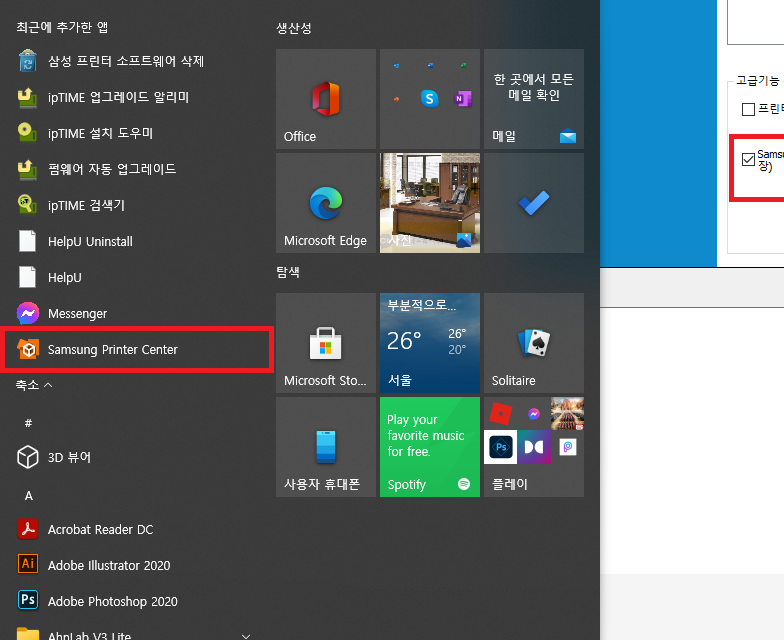Toggle the checked Samsung checkbox in installer window
This screenshot has height=640, width=784.
tap(748, 160)
